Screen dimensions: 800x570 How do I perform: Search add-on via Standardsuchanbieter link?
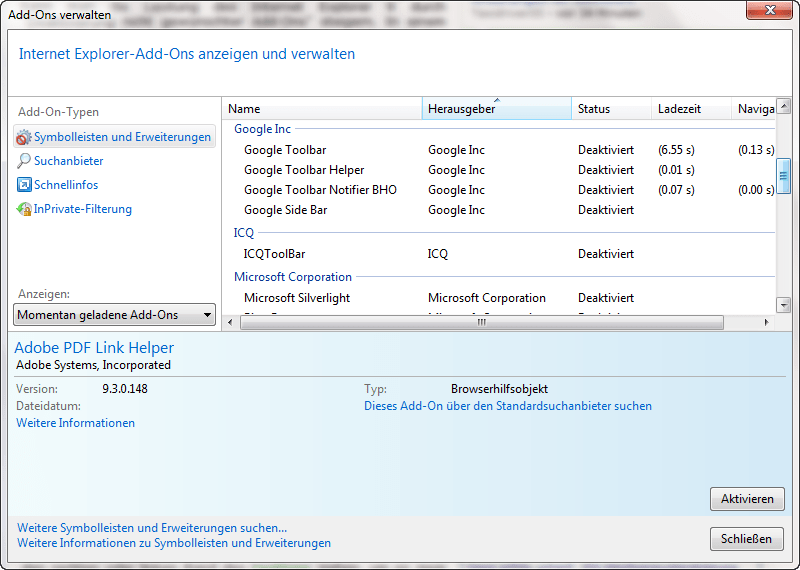tap(507, 406)
